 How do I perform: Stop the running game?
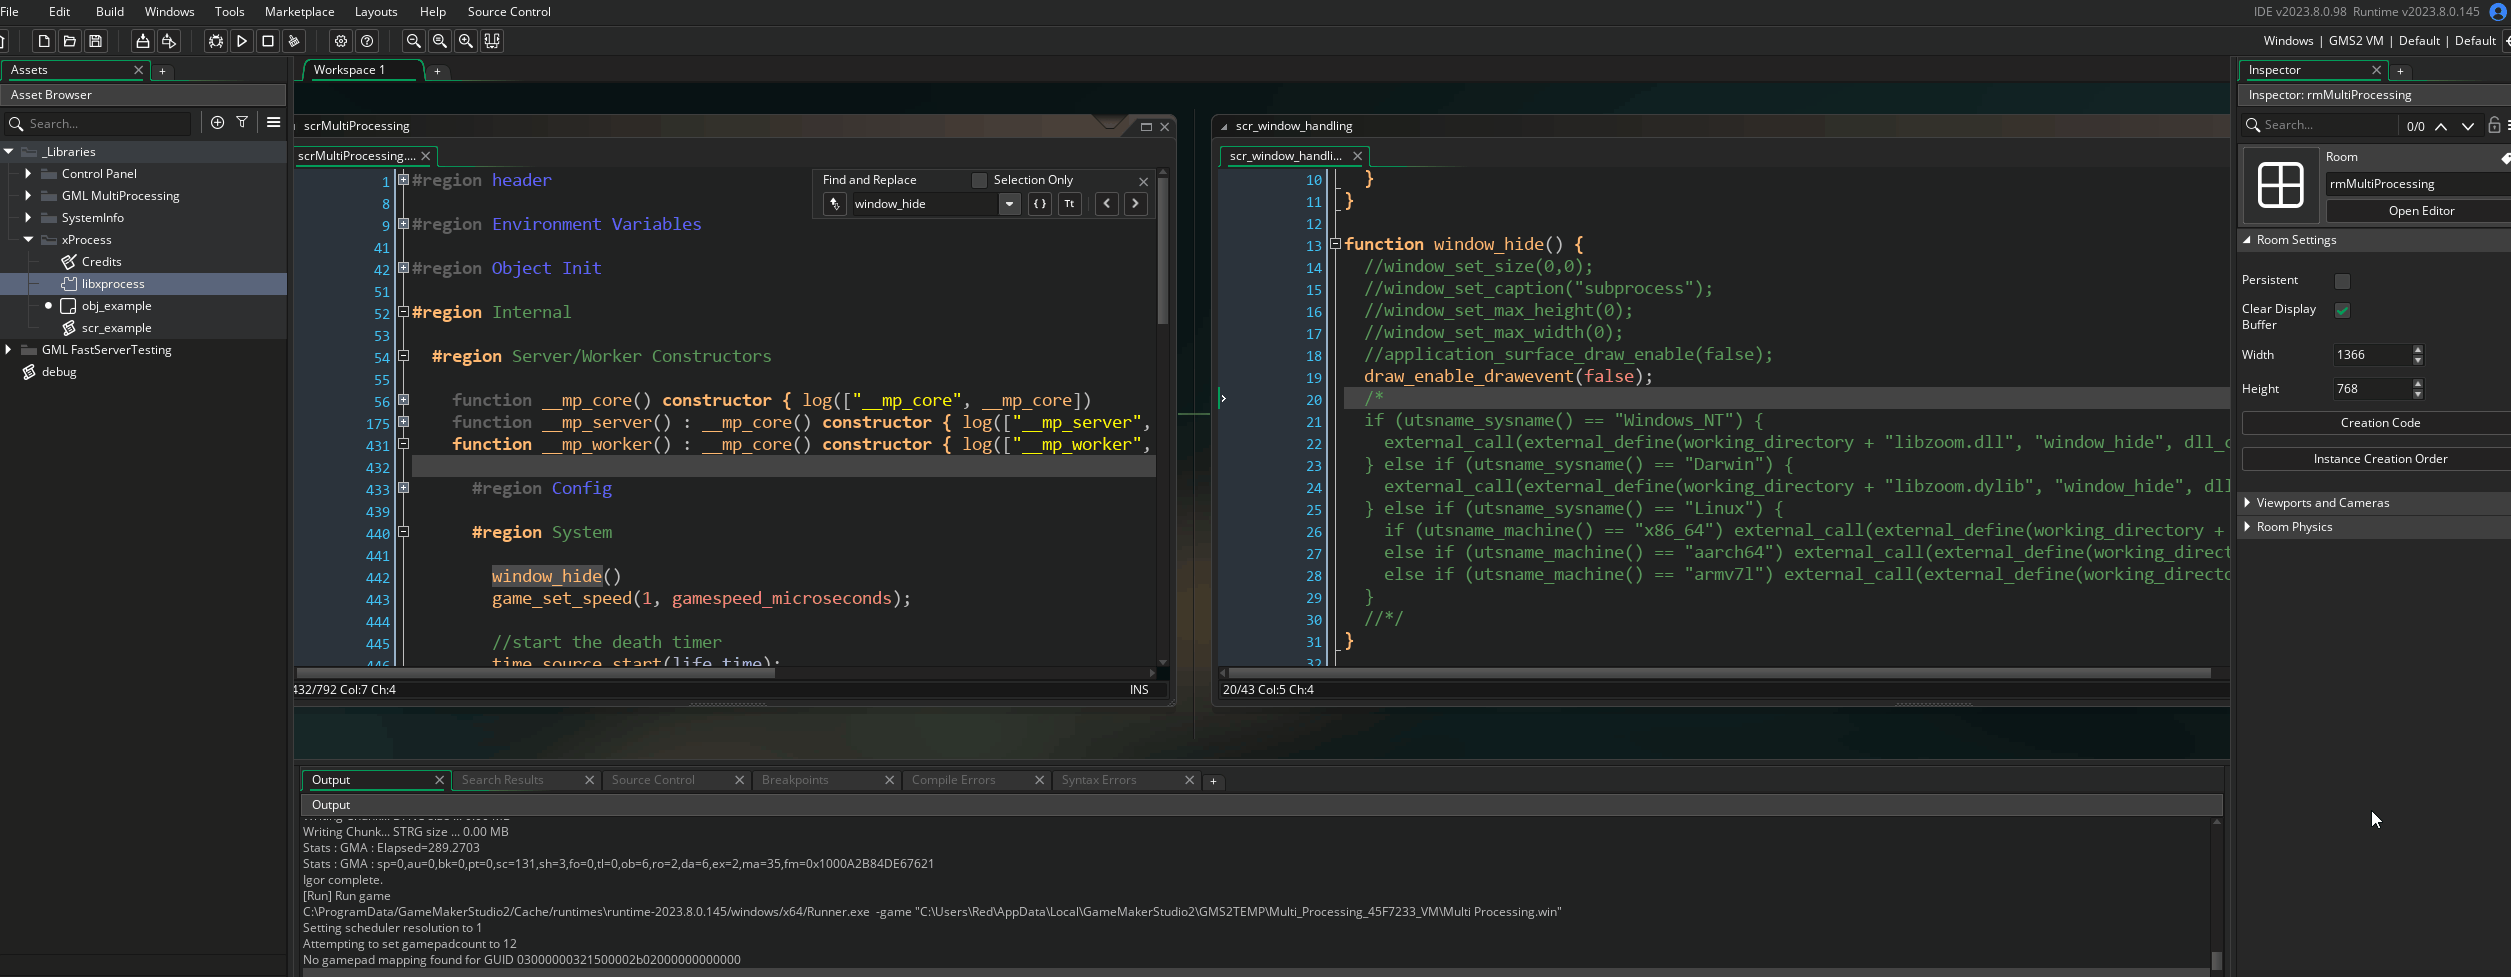pyautogui.click(x=267, y=41)
